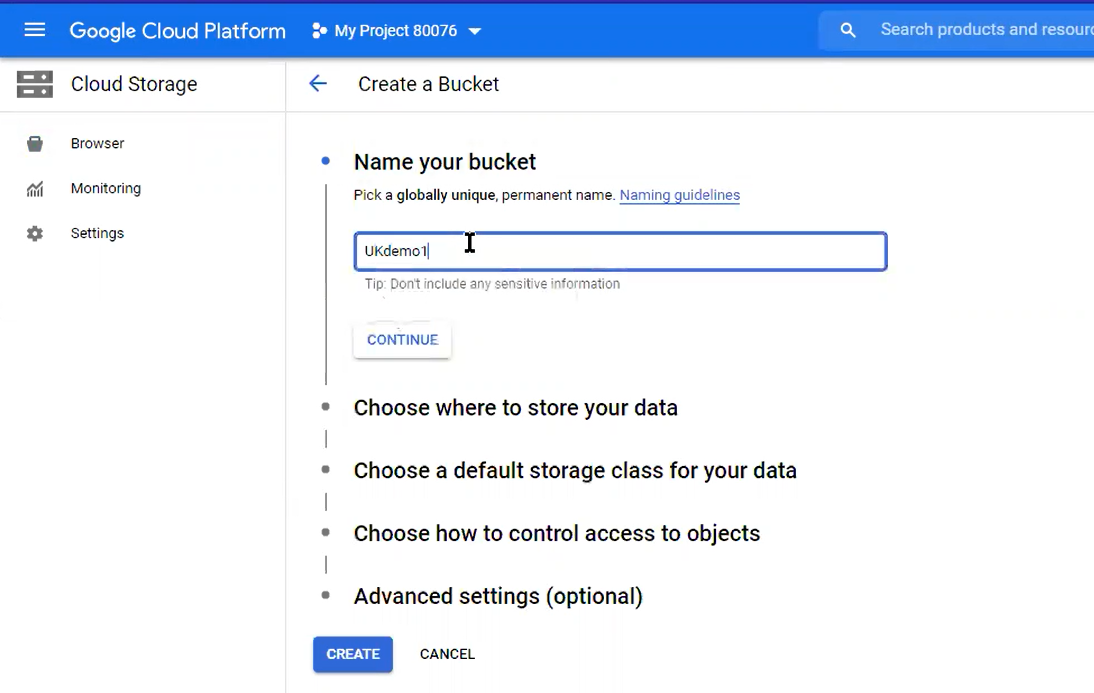Expand Choose where to store your data
Viewport: 1094px width, 693px height.
coord(516,408)
